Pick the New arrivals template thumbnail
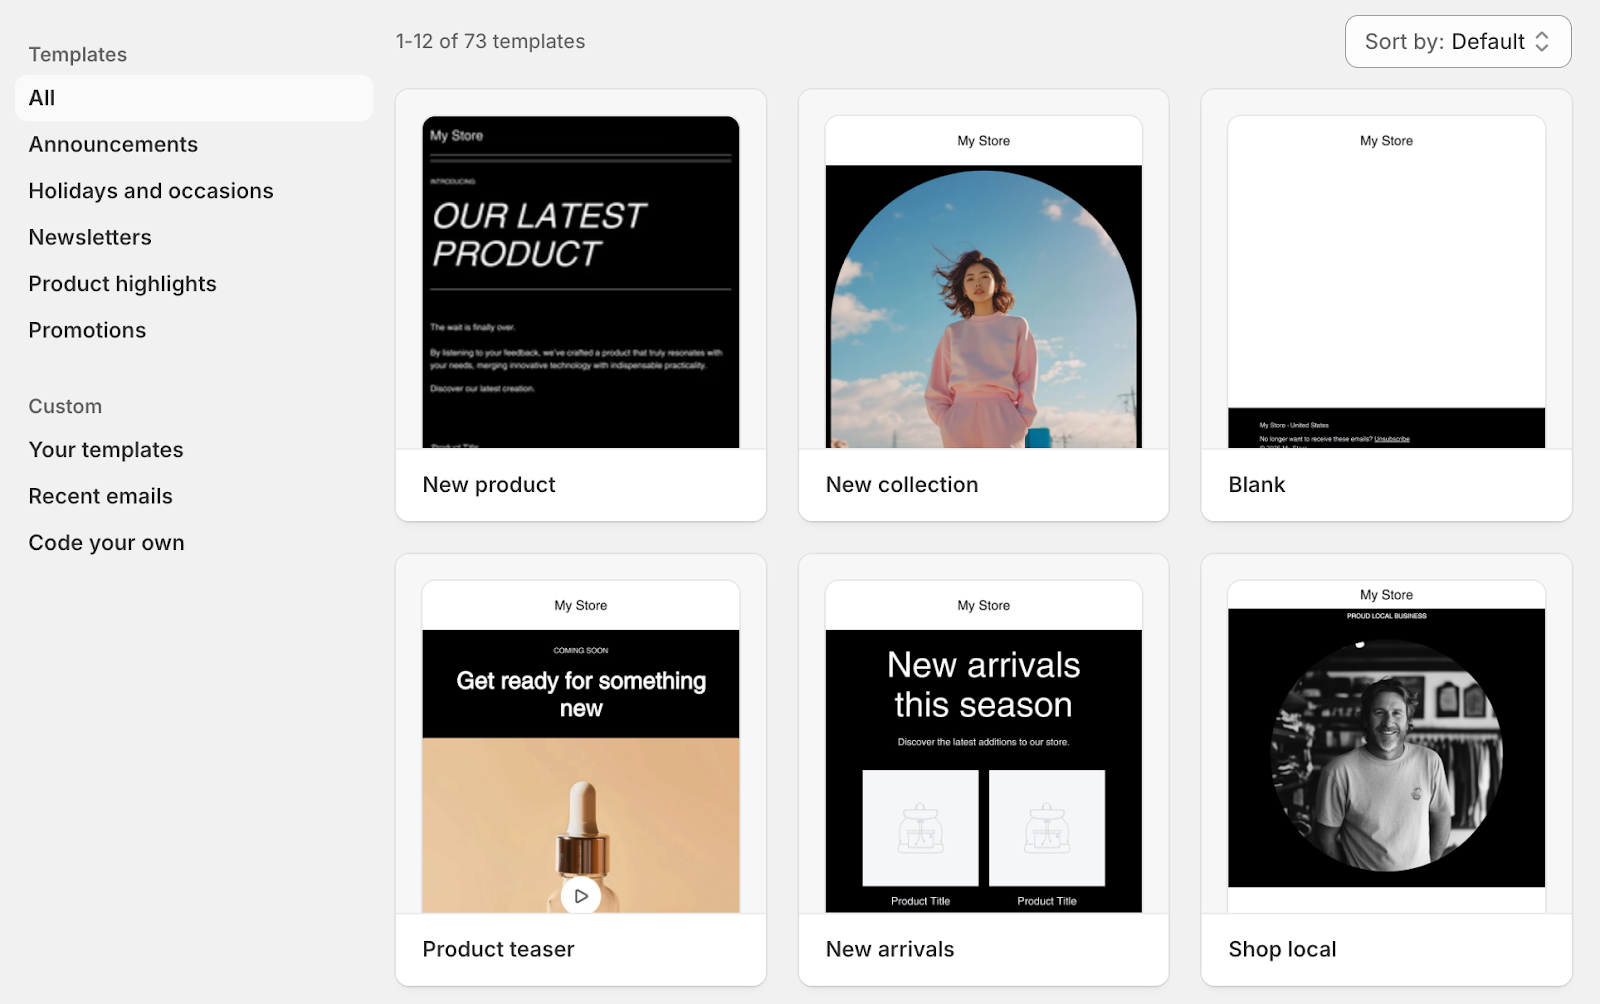Image resolution: width=1600 pixels, height=1004 pixels. tap(984, 747)
